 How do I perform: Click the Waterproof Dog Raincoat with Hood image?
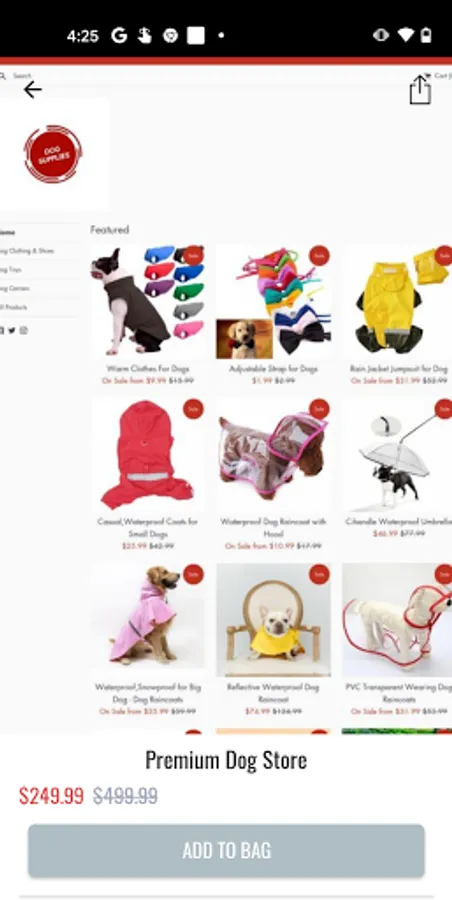click(x=273, y=455)
